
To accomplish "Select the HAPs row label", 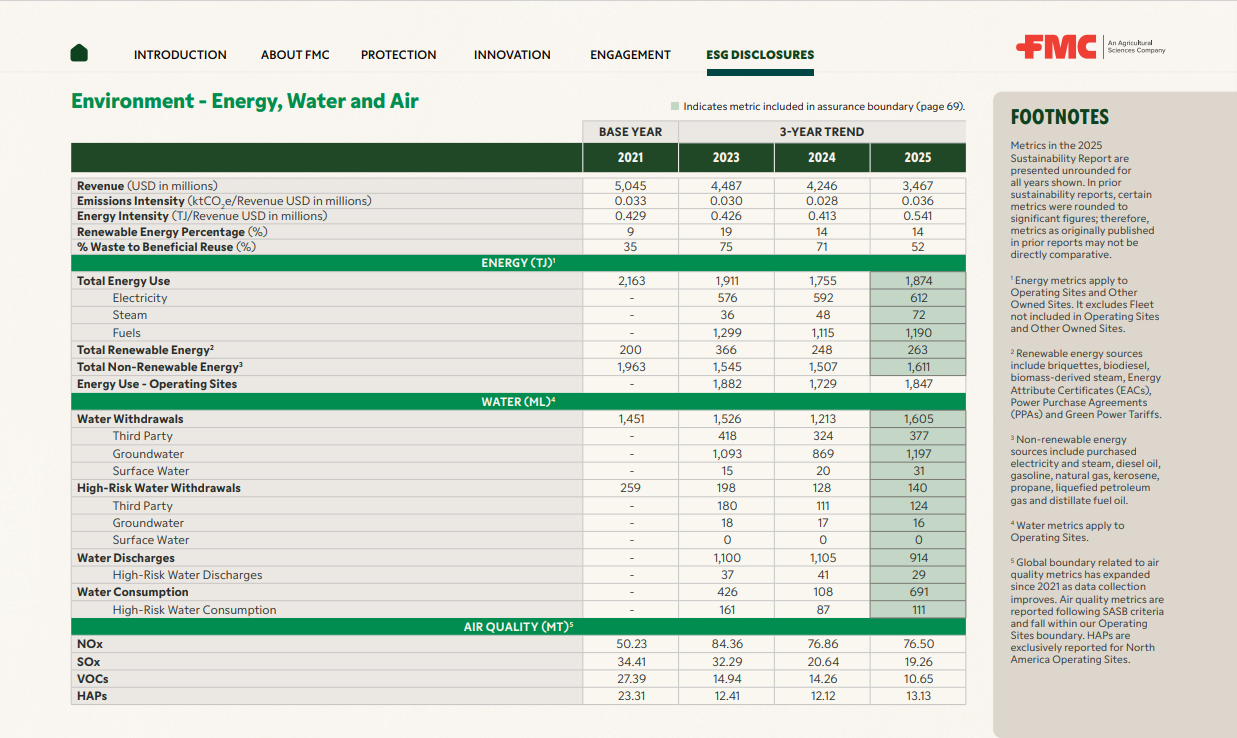I will [92, 696].
